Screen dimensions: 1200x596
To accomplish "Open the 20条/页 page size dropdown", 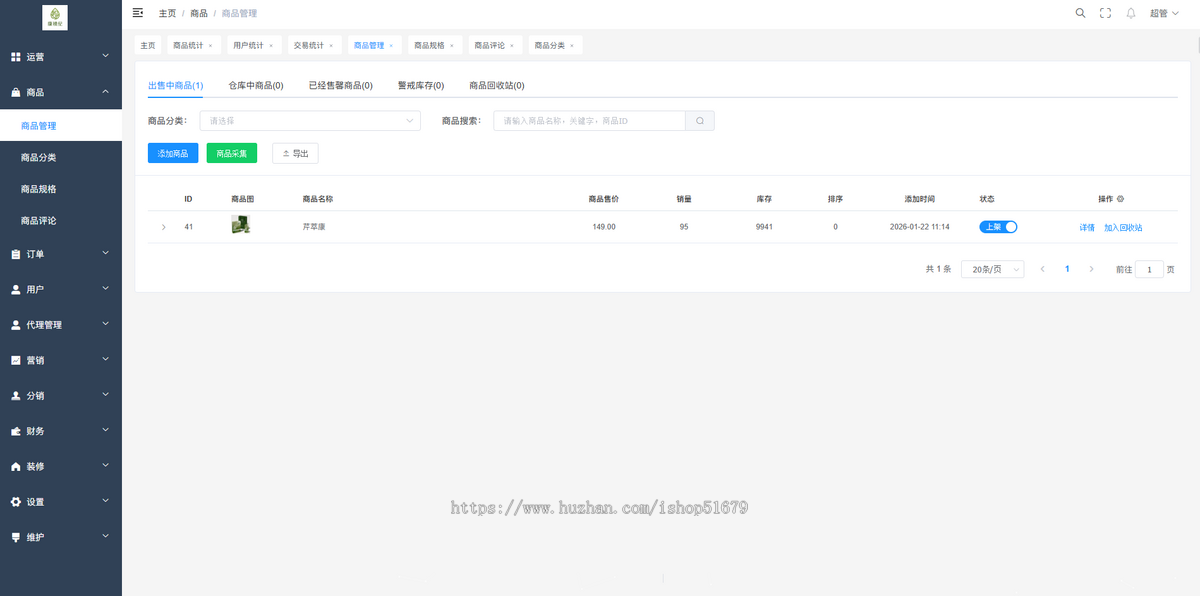I will point(992,269).
